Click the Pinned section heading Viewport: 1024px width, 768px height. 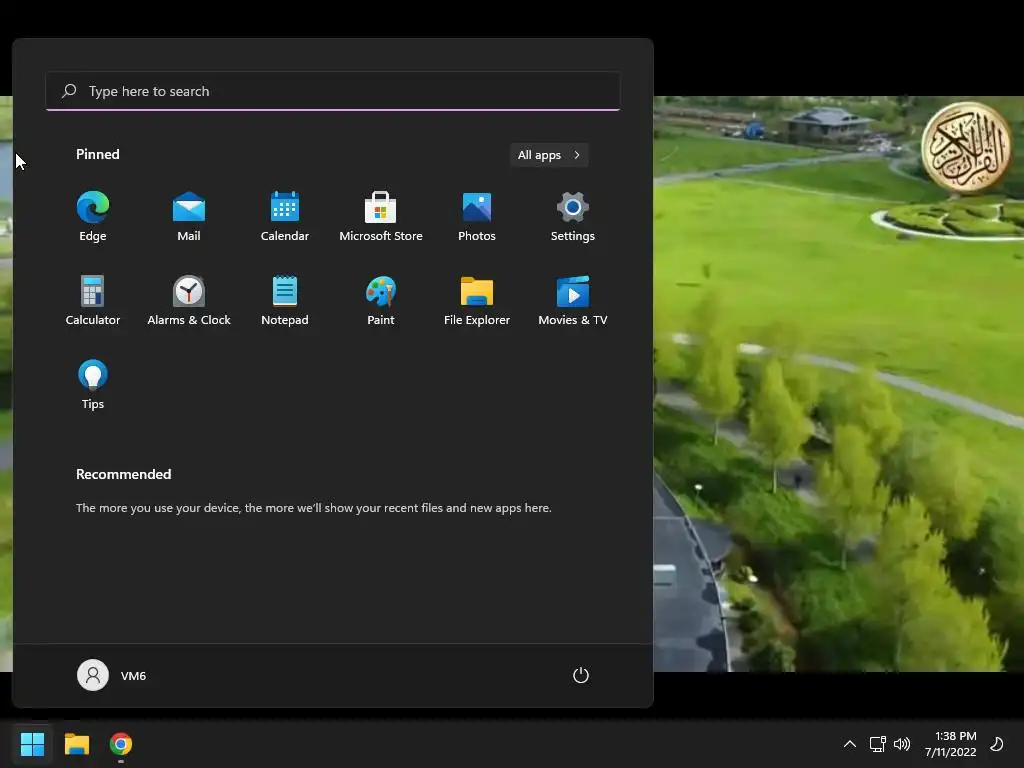pos(98,154)
